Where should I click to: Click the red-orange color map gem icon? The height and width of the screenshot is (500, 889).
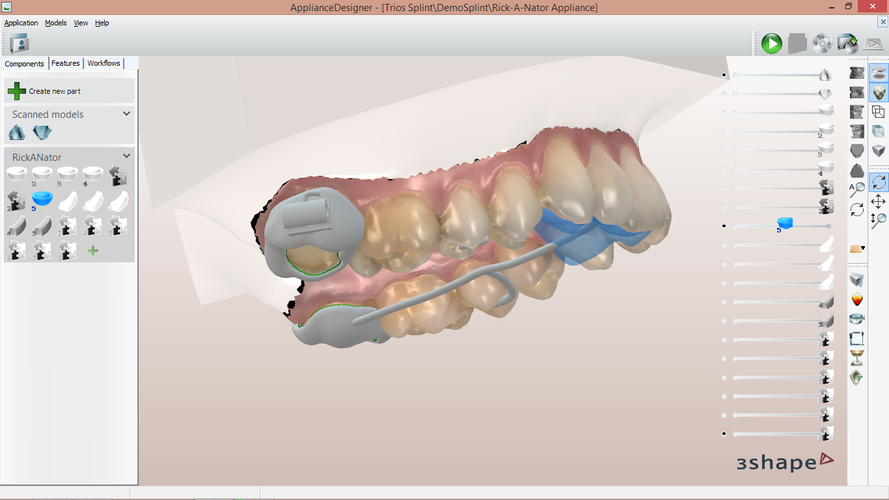pyautogui.click(x=857, y=299)
